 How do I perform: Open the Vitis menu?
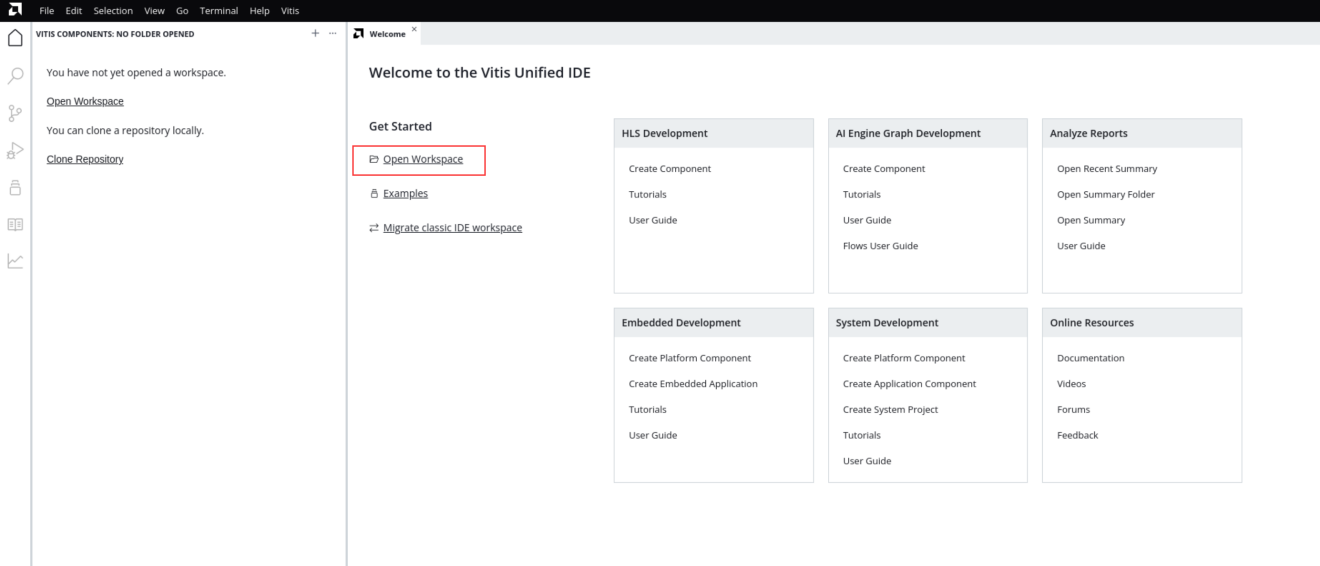pyautogui.click(x=289, y=11)
